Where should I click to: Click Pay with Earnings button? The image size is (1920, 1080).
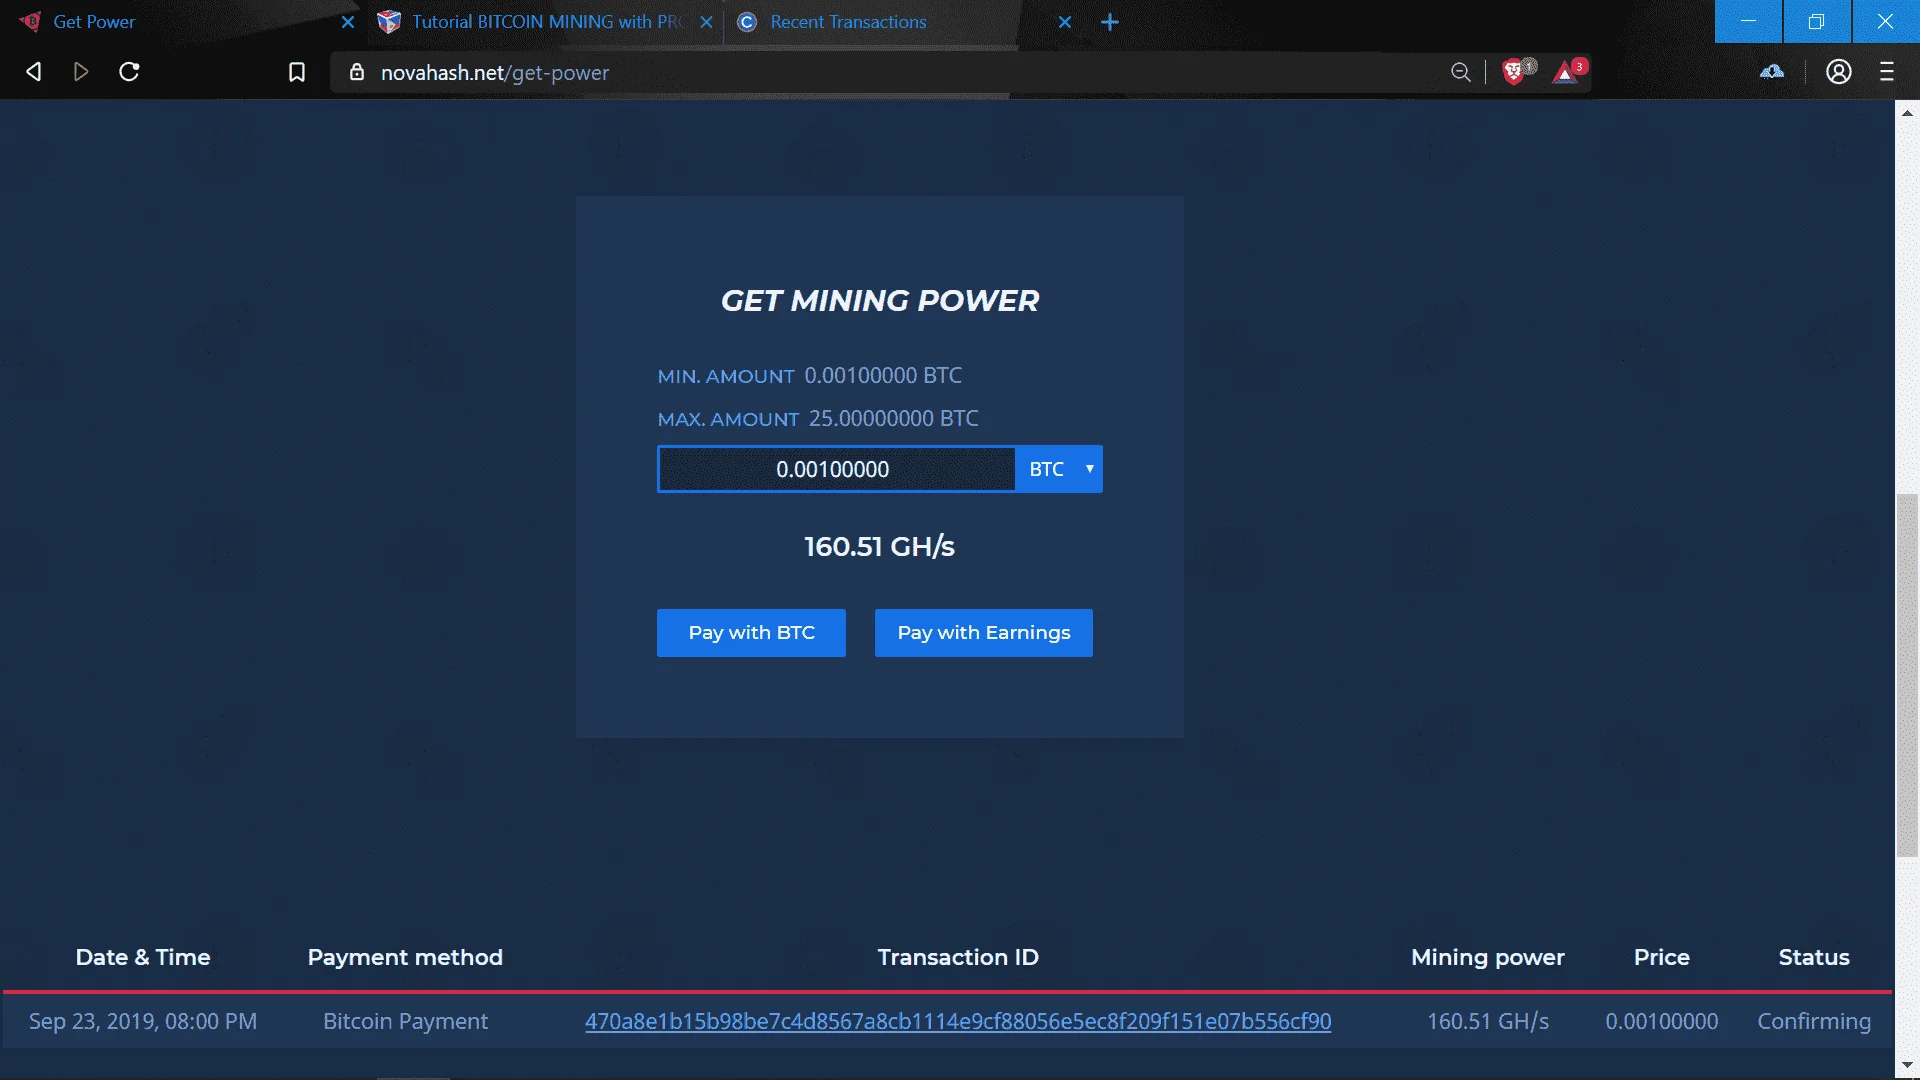[x=983, y=633]
